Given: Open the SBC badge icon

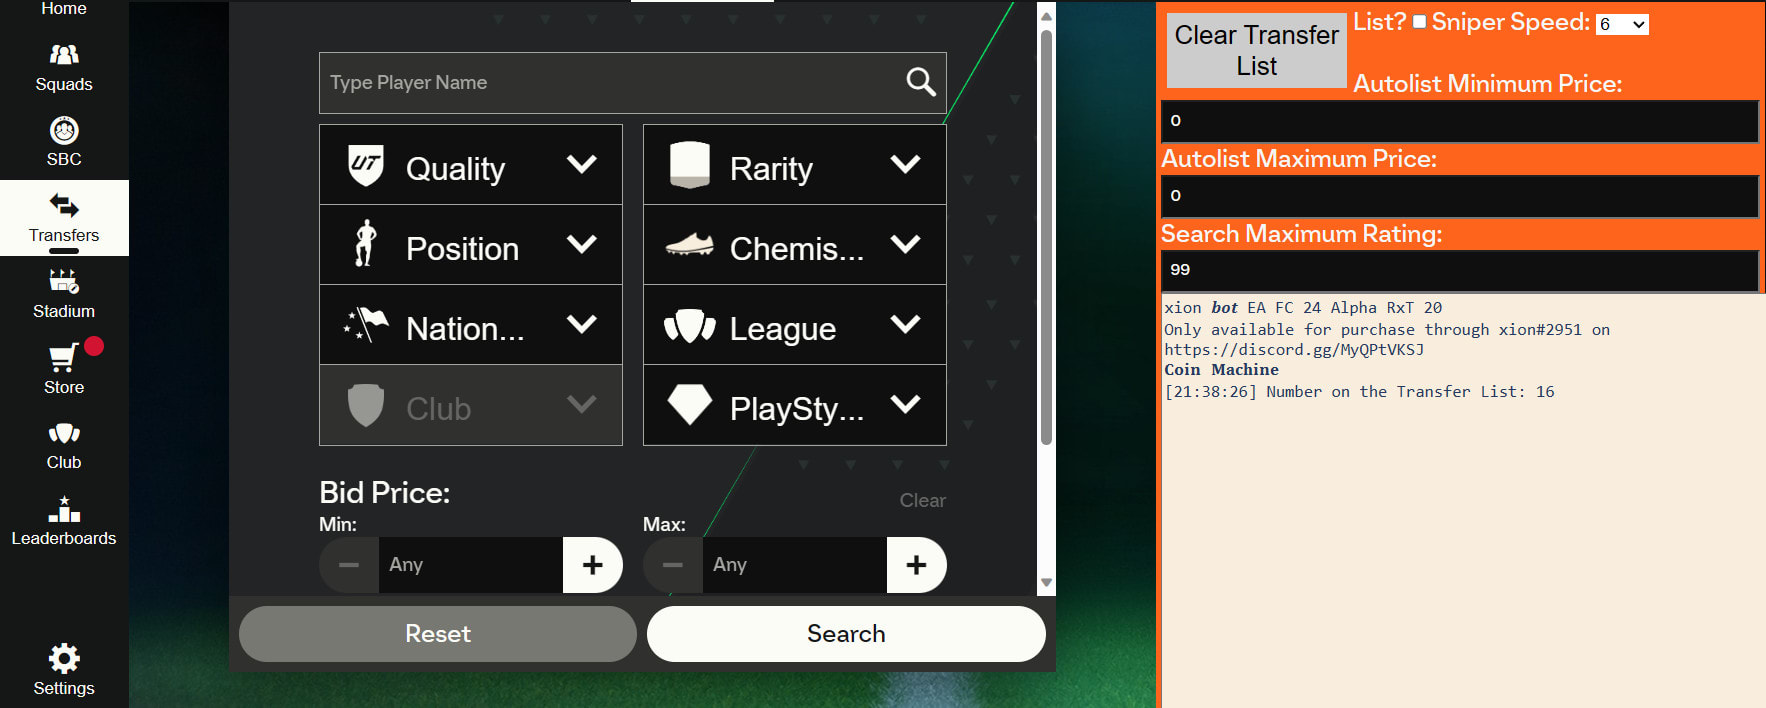Looking at the screenshot, I should click(x=64, y=130).
